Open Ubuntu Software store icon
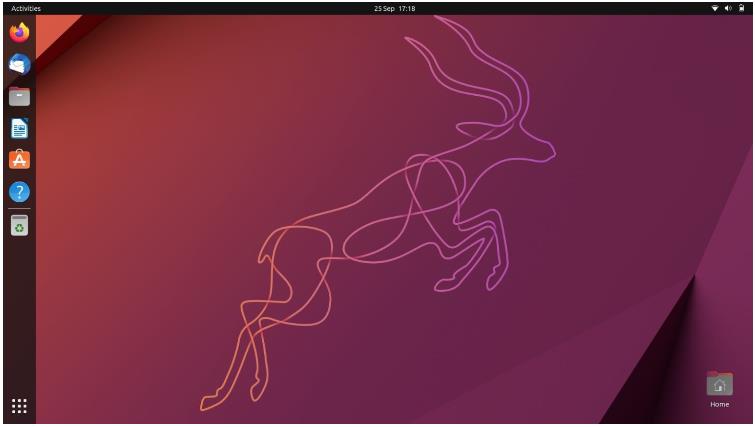Image resolution: width=755 pixels, height=427 pixels. 19,160
